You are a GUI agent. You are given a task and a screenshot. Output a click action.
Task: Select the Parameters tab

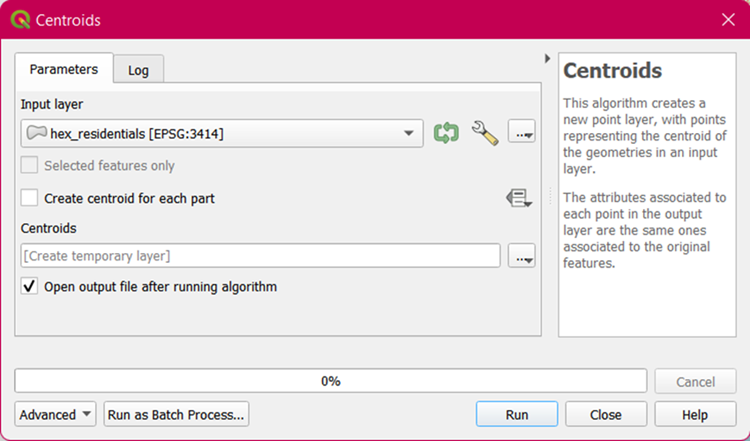coord(64,69)
